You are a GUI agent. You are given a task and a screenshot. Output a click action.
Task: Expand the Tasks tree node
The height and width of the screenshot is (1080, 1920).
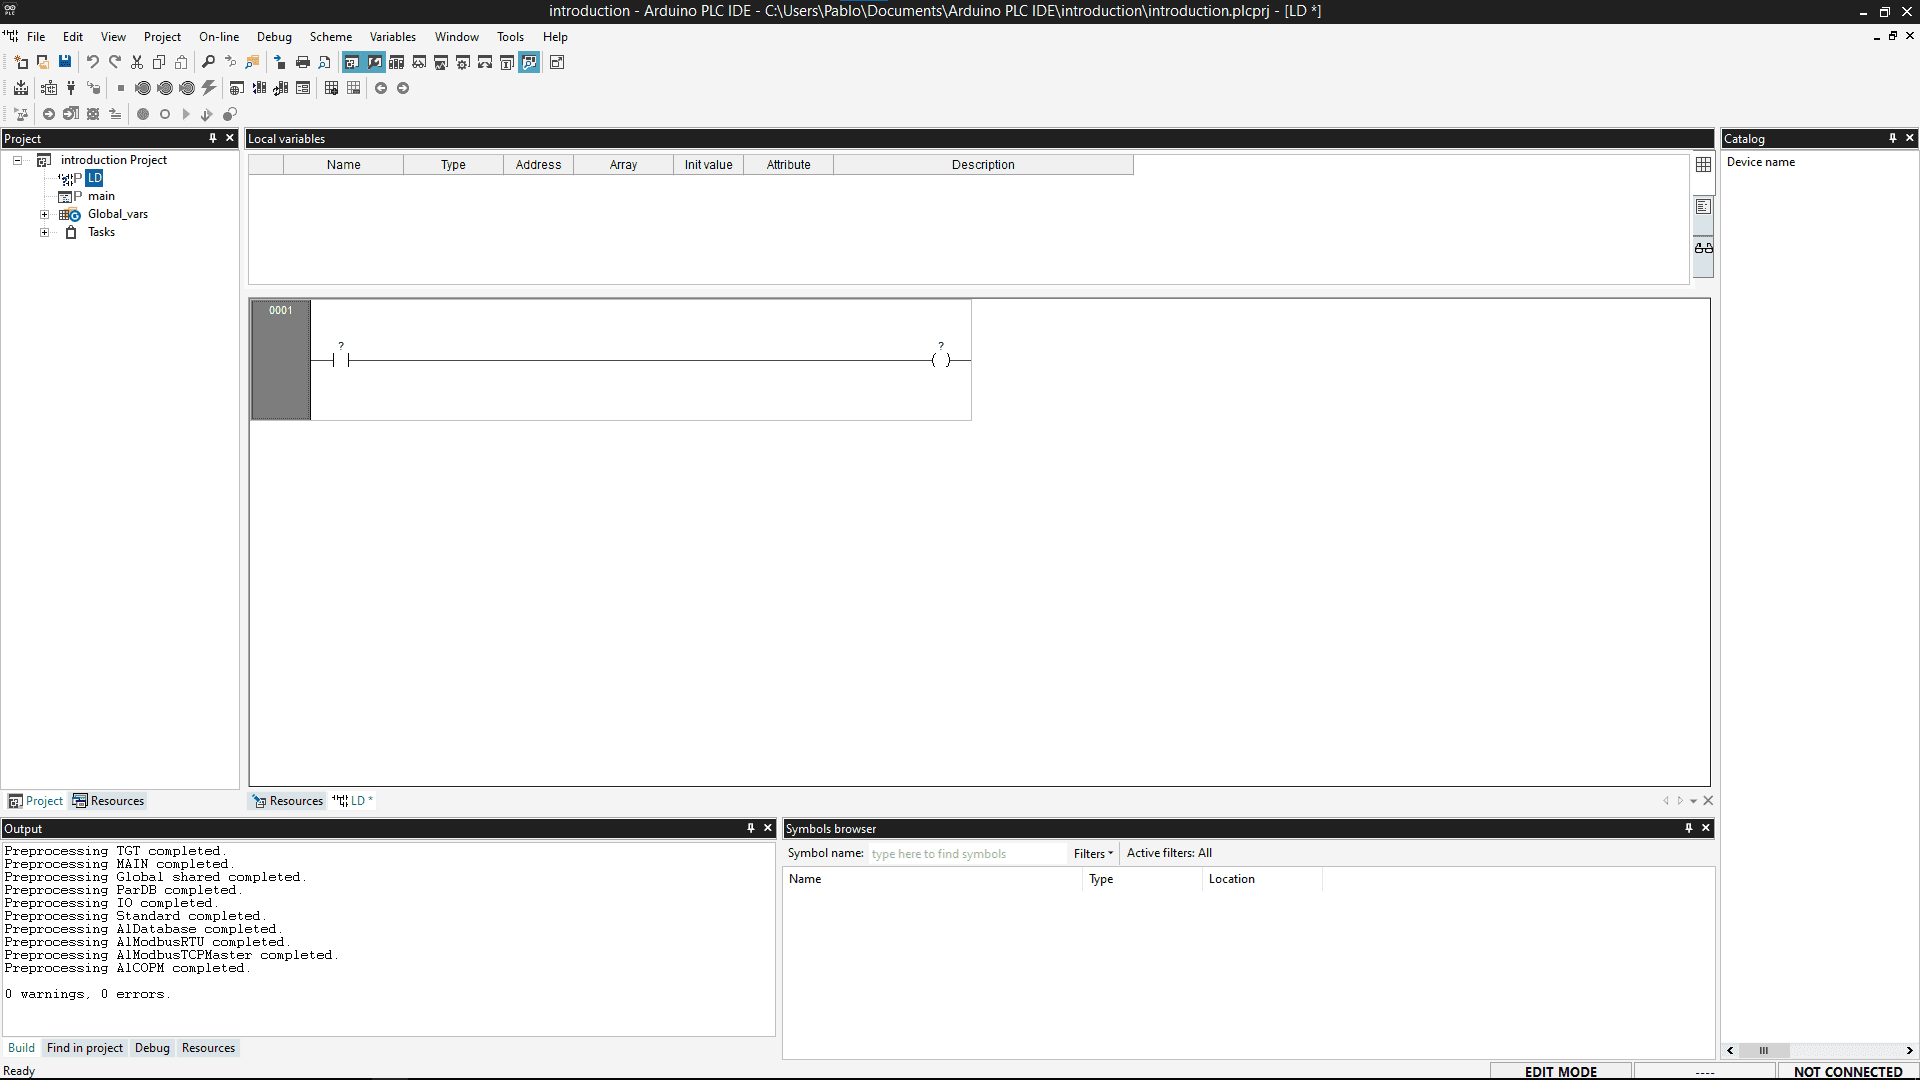pos(45,232)
